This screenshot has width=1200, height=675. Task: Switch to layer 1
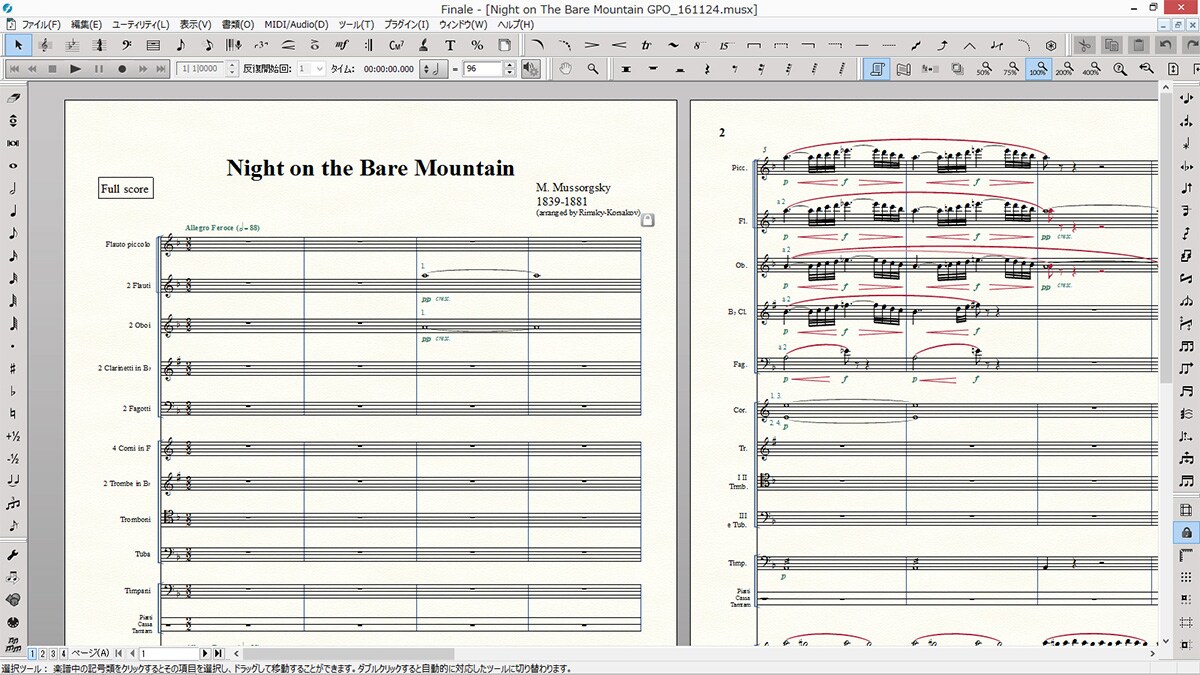coord(33,653)
